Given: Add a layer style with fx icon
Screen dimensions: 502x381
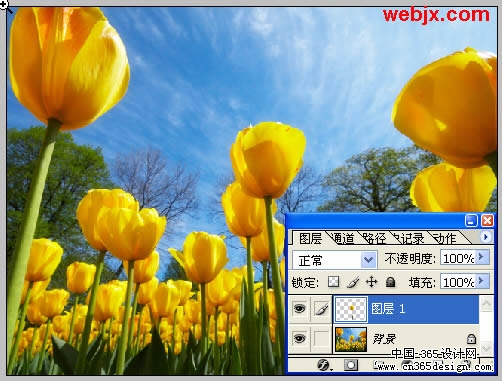Looking at the screenshot, I should point(324,365).
